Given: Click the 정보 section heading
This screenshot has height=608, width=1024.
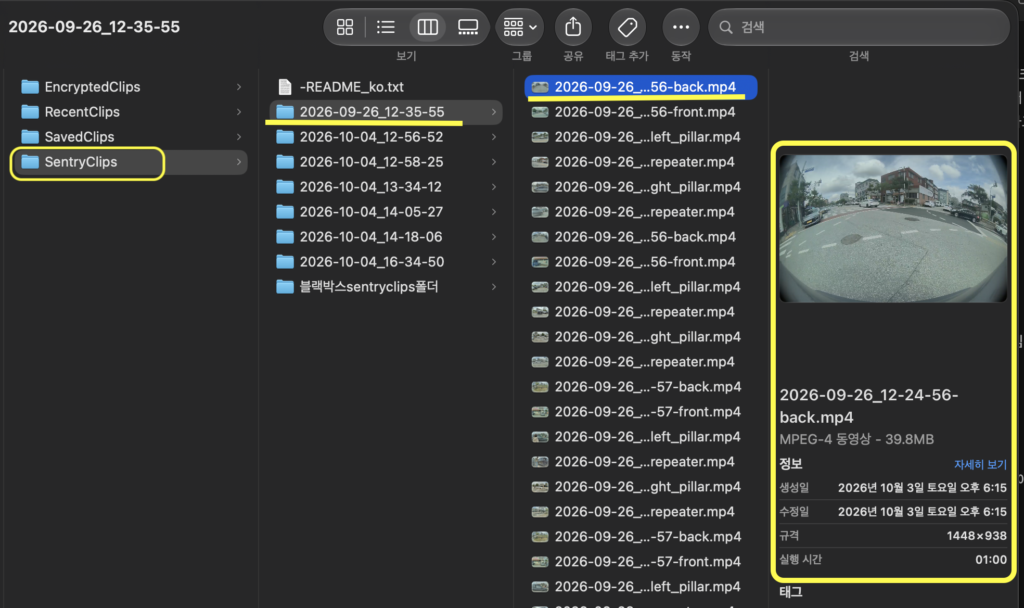Looking at the screenshot, I should 790,464.
